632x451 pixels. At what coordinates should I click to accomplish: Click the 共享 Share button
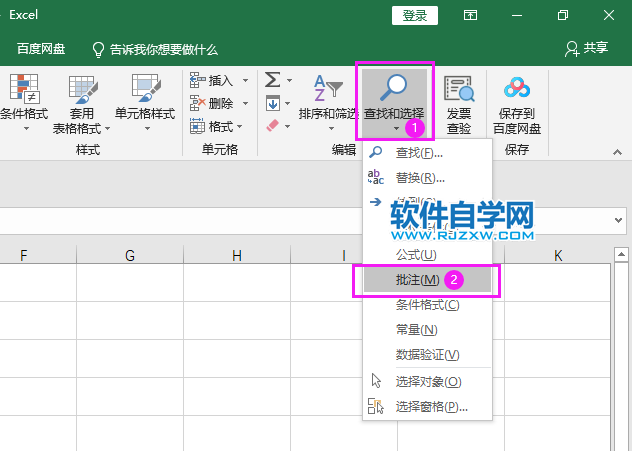[586, 48]
